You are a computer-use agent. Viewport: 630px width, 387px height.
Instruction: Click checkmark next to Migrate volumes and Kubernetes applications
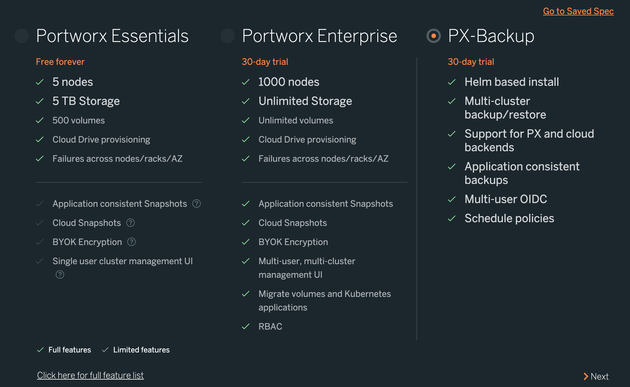pos(246,294)
